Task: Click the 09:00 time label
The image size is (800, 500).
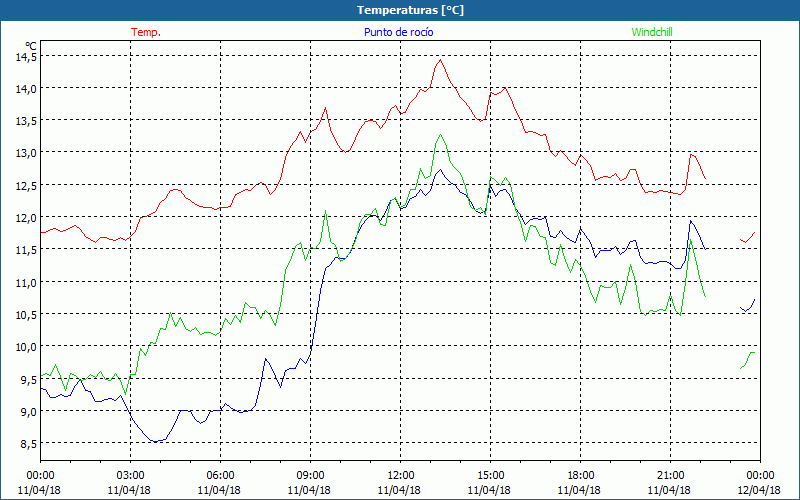Action: 310,476
